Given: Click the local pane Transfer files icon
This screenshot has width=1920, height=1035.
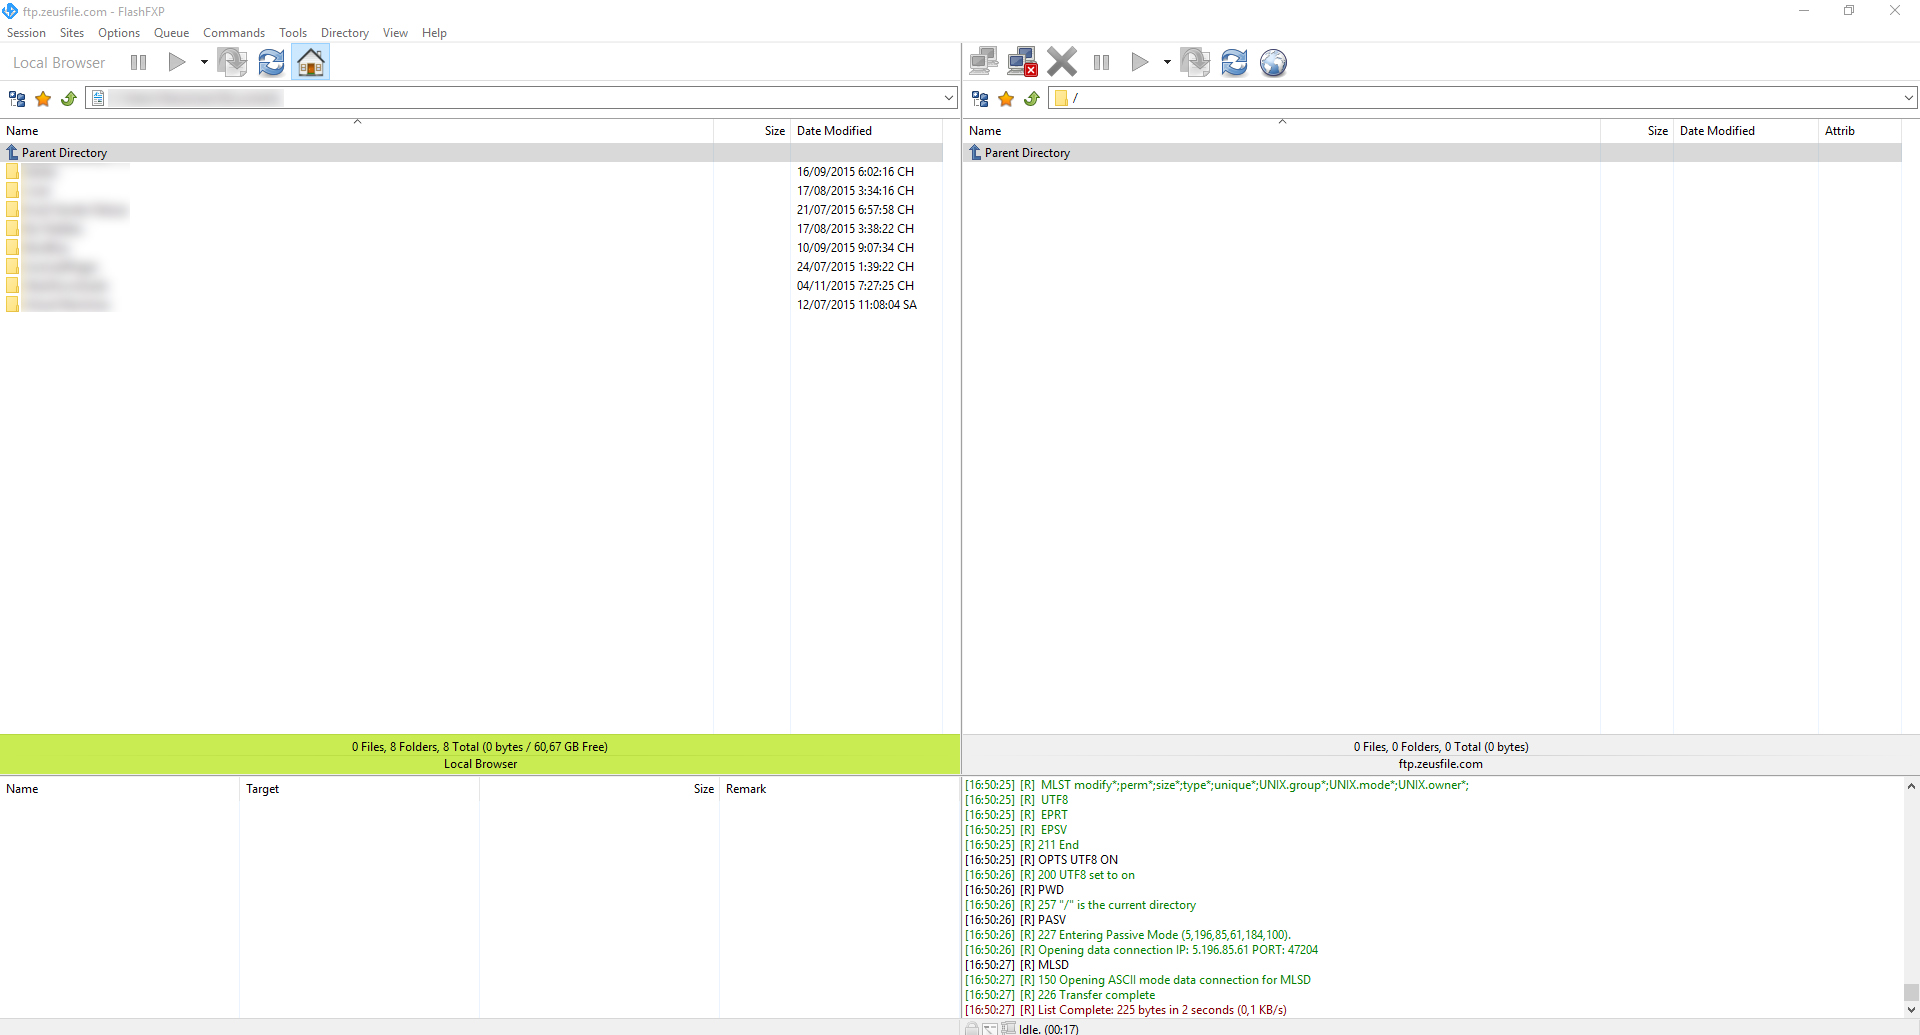Looking at the screenshot, I should pos(232,62).
